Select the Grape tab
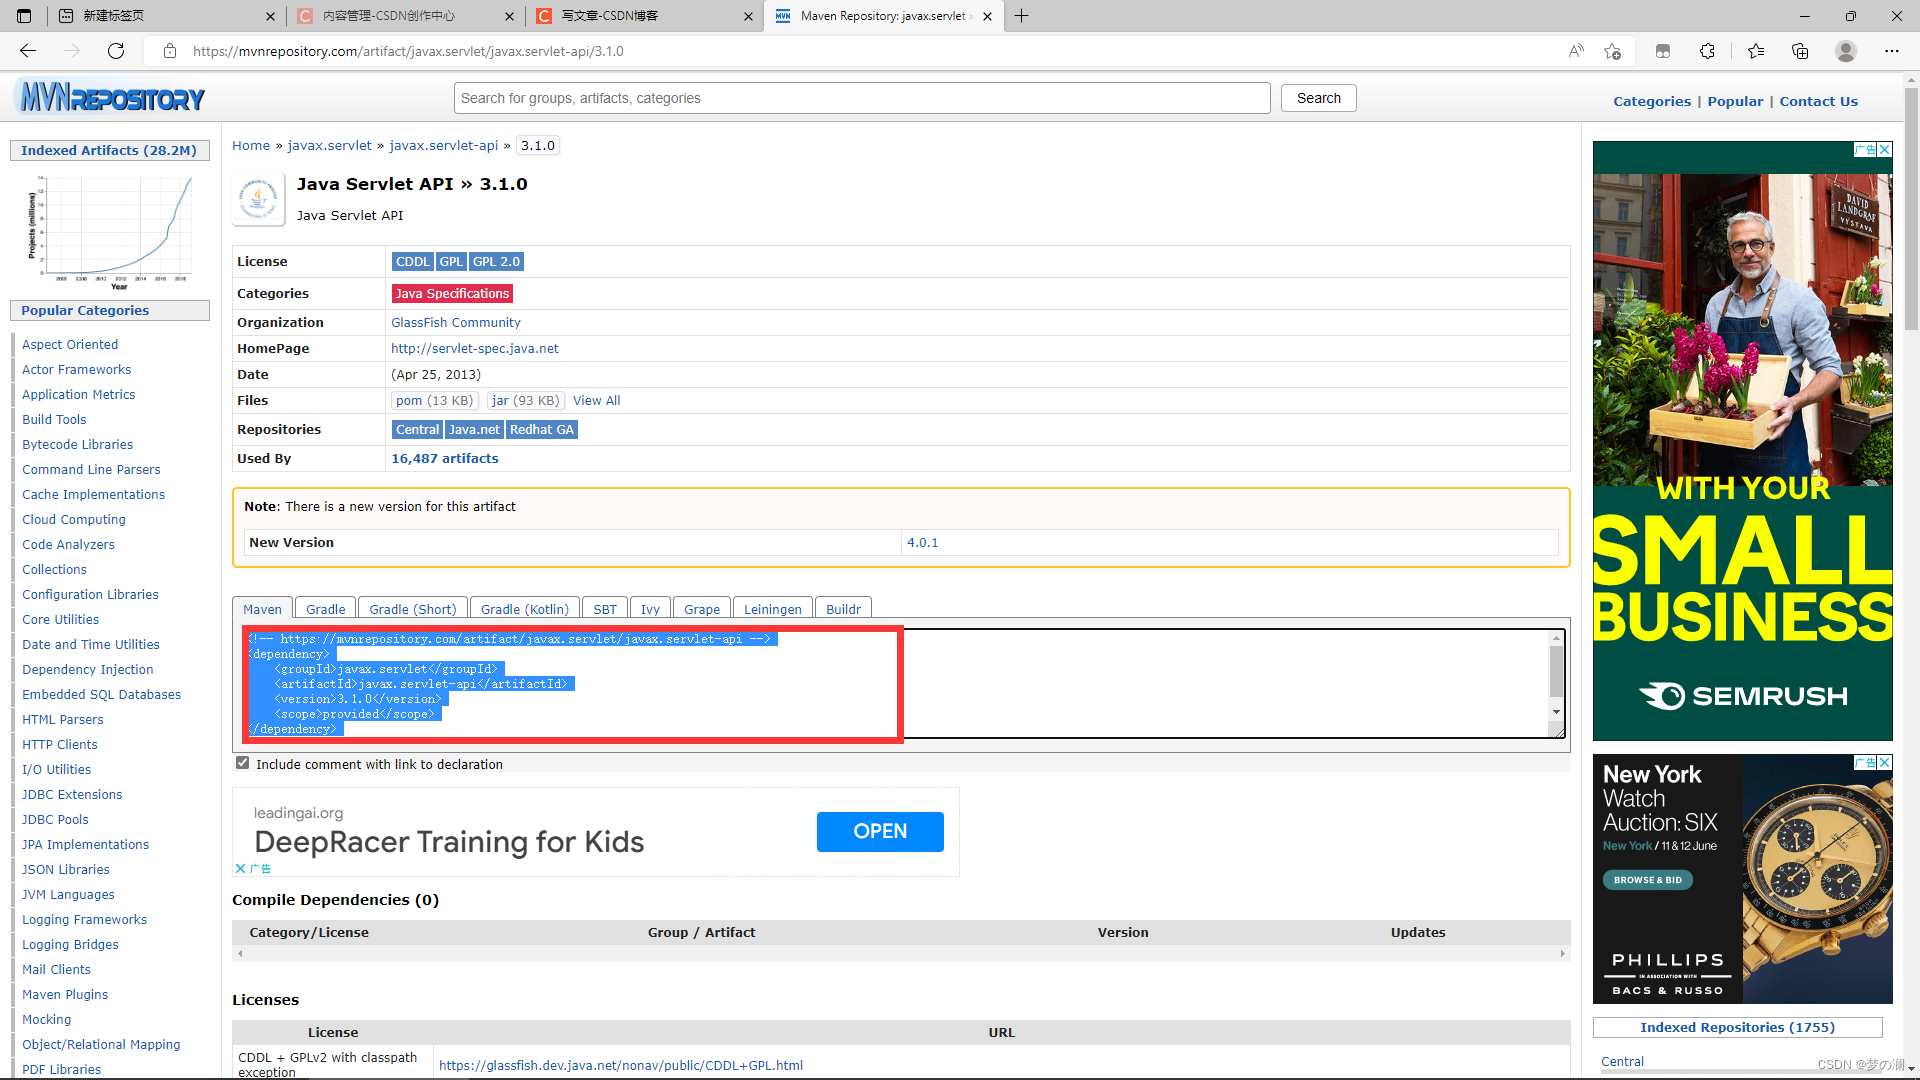 (702, 609)
